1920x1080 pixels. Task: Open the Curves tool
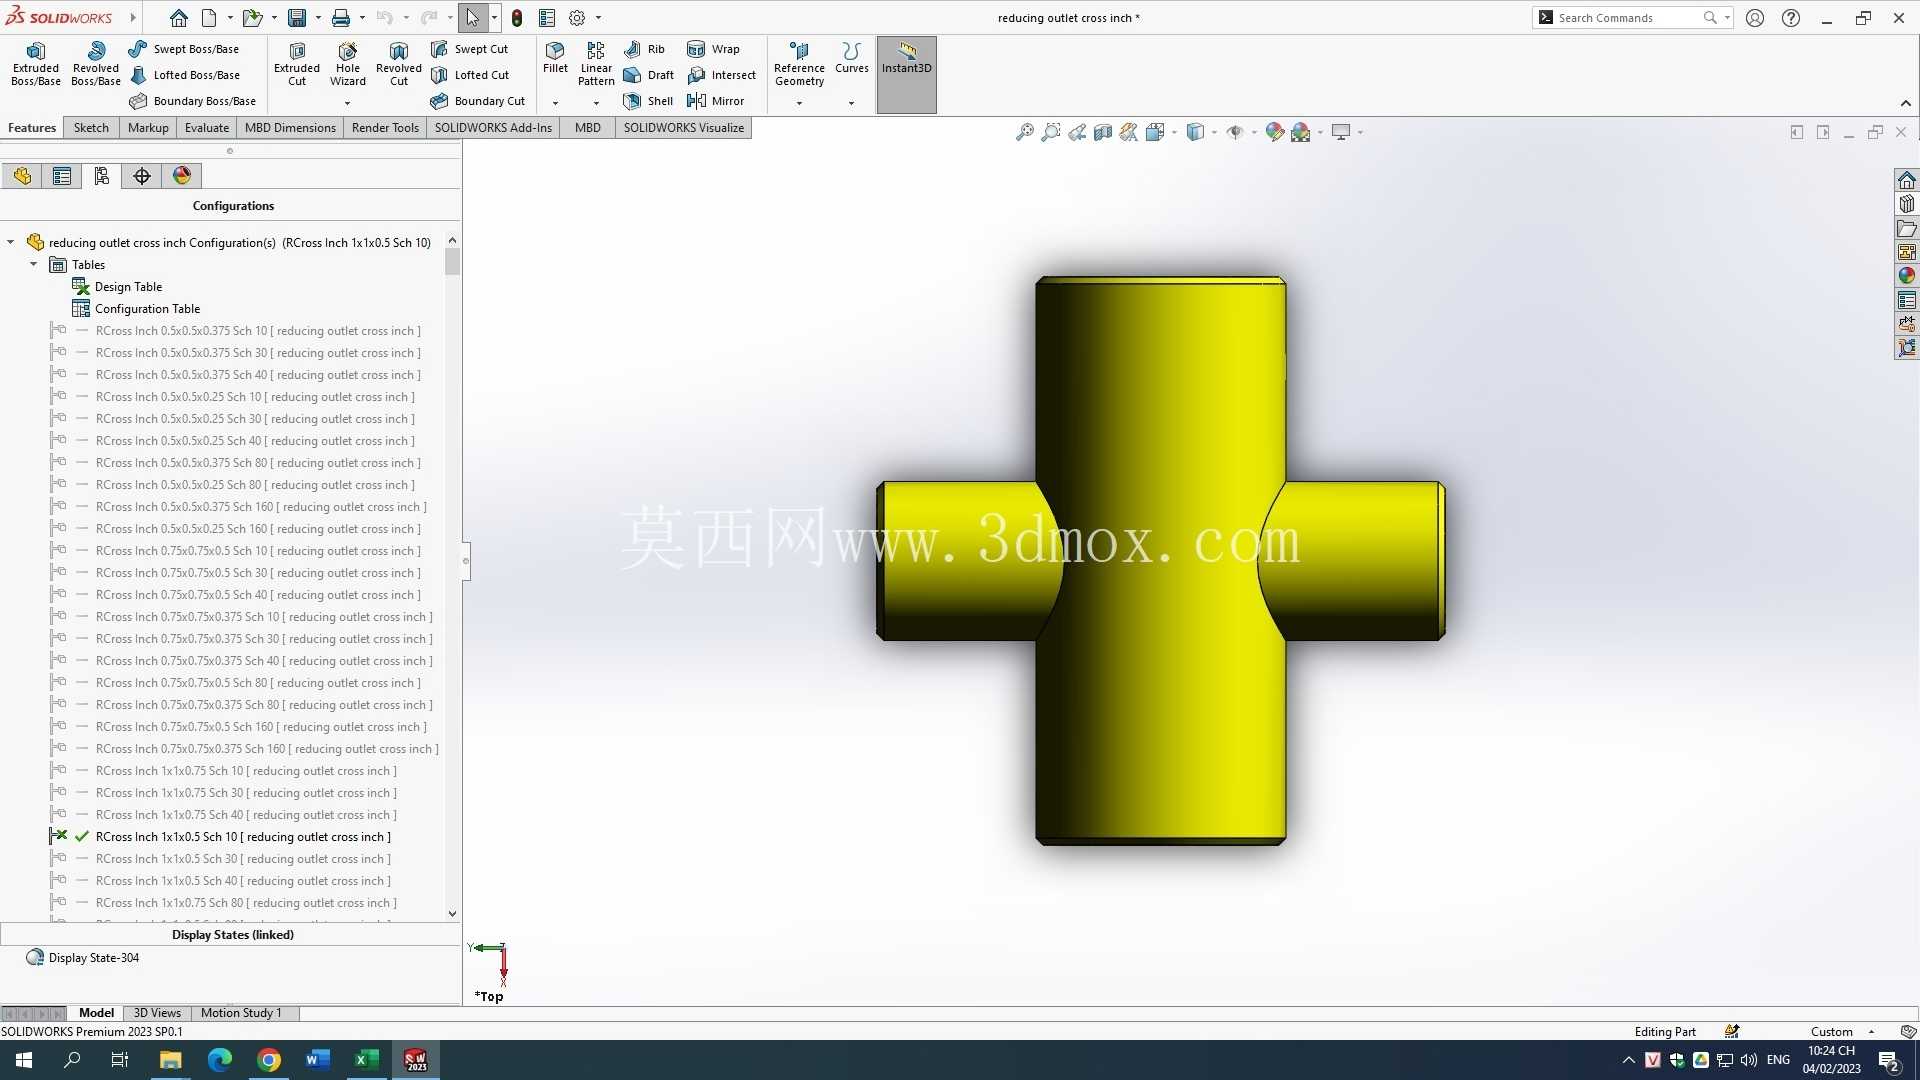pyautogui.click(x=852, y=58)
